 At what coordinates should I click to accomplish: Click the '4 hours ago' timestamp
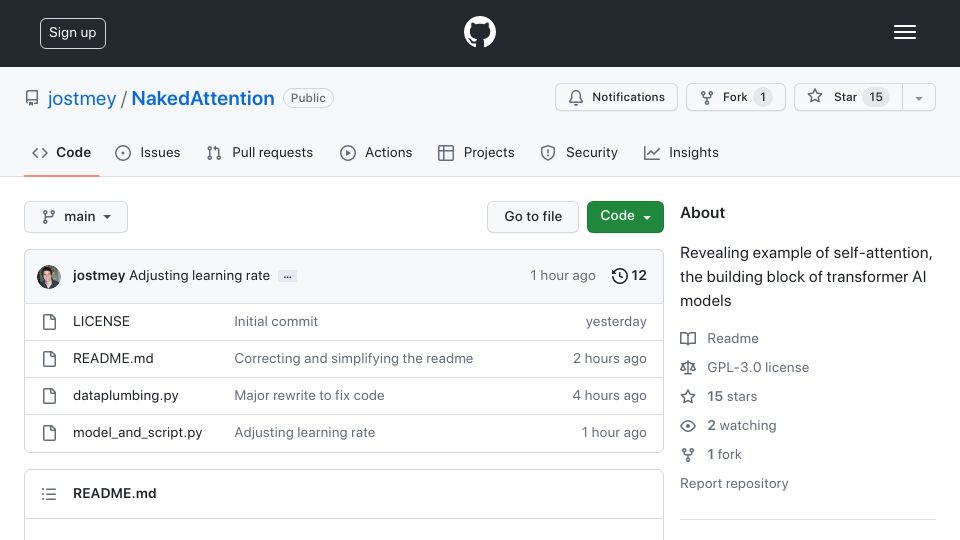(x=609, y=396)
